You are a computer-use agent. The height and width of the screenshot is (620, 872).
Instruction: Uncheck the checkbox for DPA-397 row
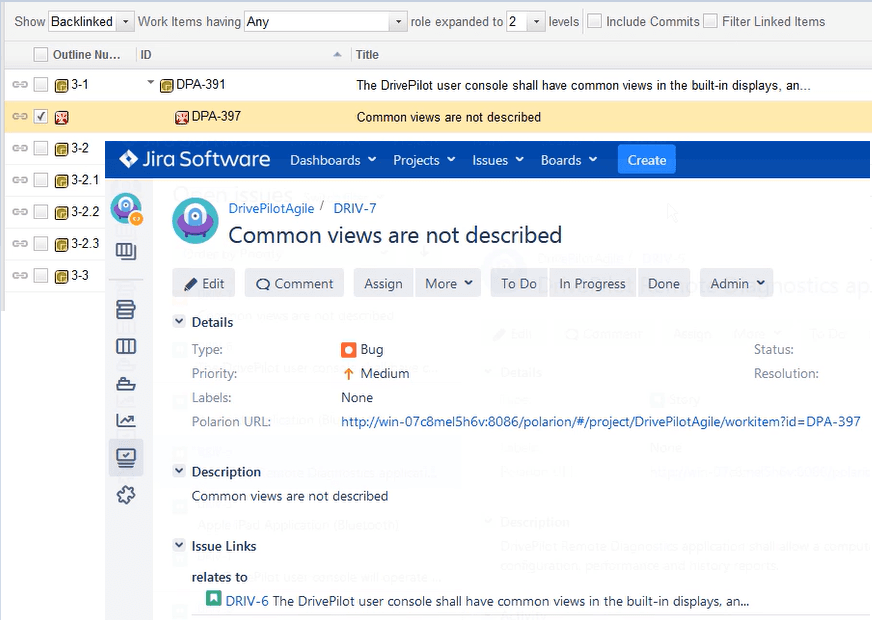pos(41,117)
